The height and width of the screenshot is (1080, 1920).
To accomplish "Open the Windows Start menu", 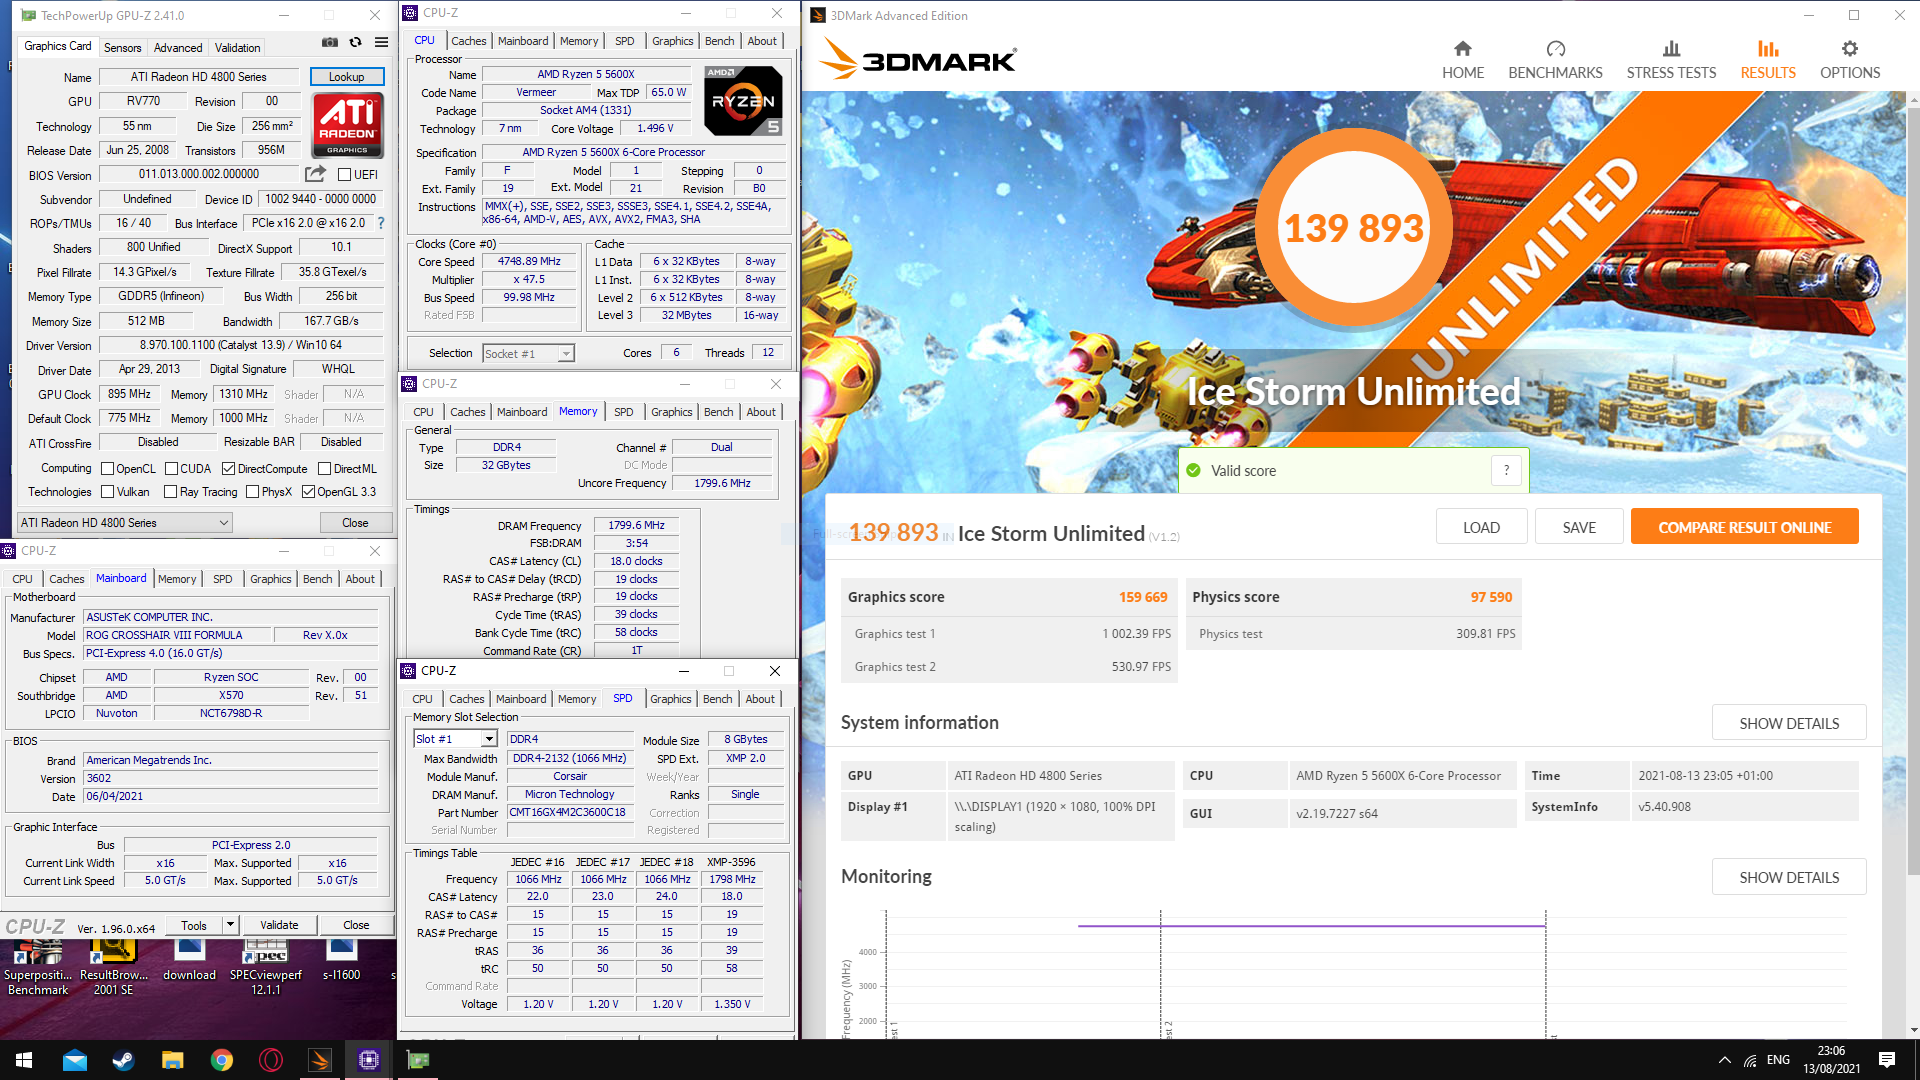I will point(24,1060).
